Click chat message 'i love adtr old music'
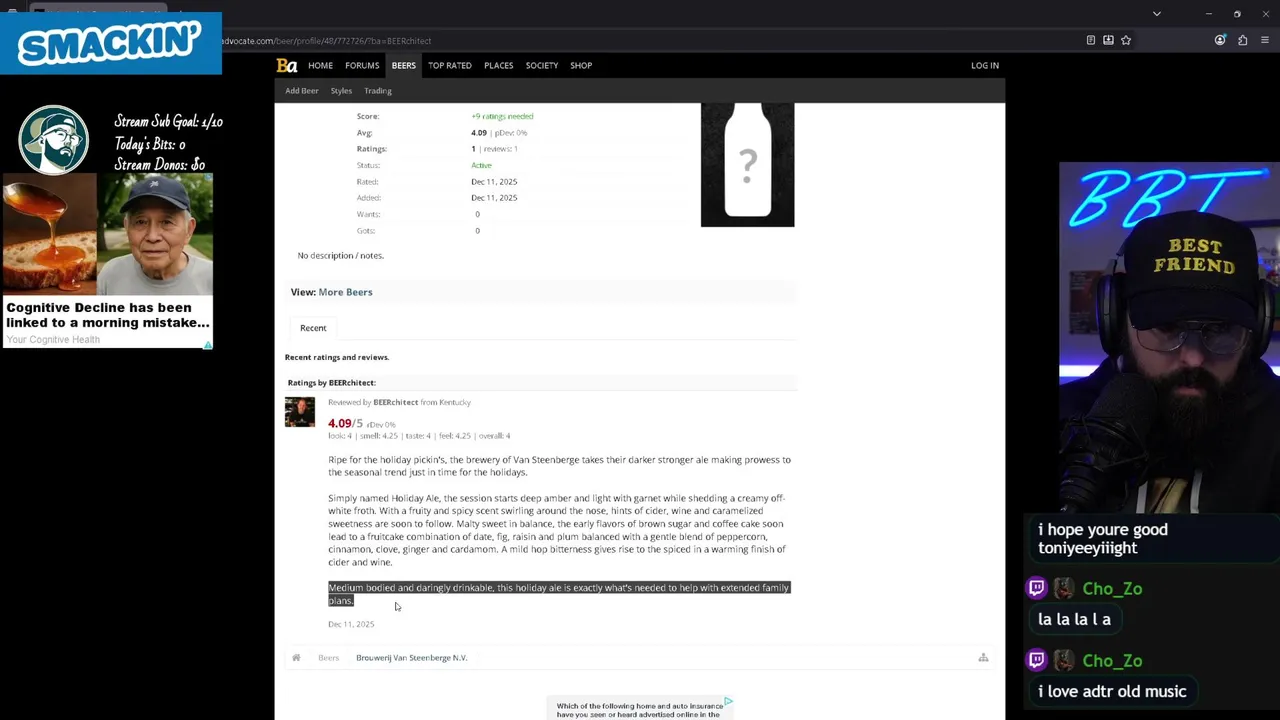Viewport: 1280px width, 720px height. click(x=1112, y=691)
